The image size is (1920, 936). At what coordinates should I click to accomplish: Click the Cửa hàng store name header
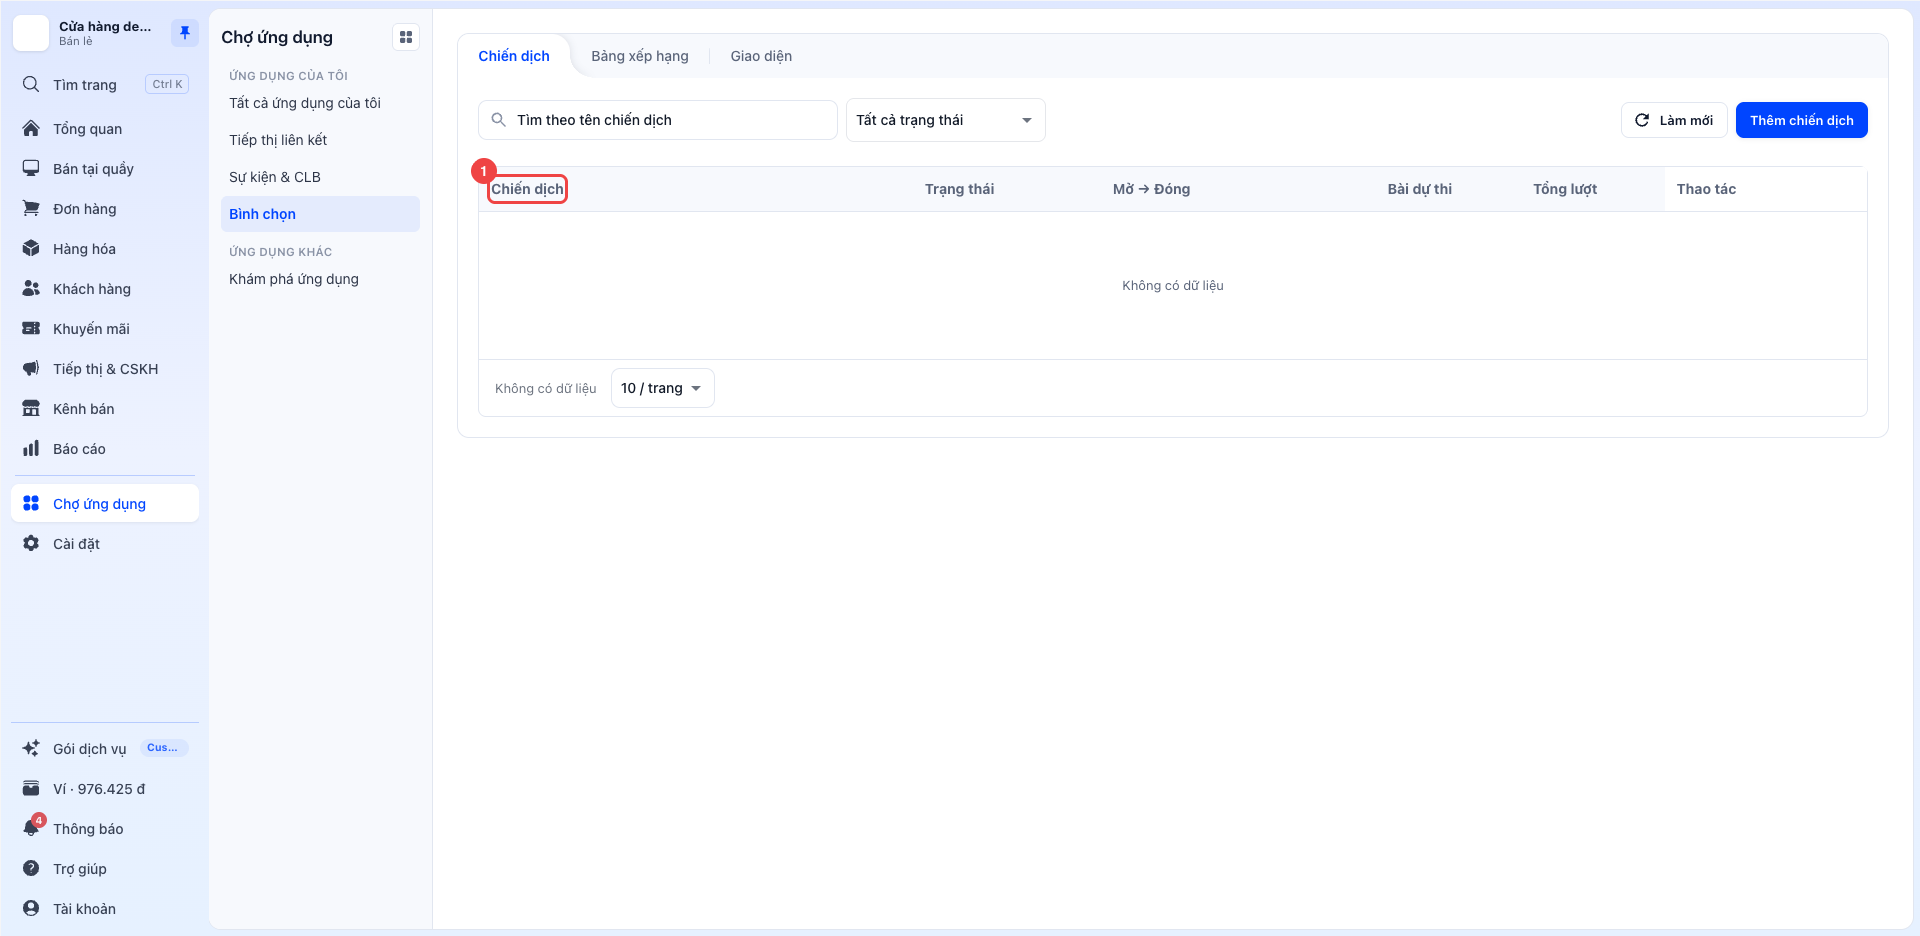pyautogui.click(x=105, y=26)
